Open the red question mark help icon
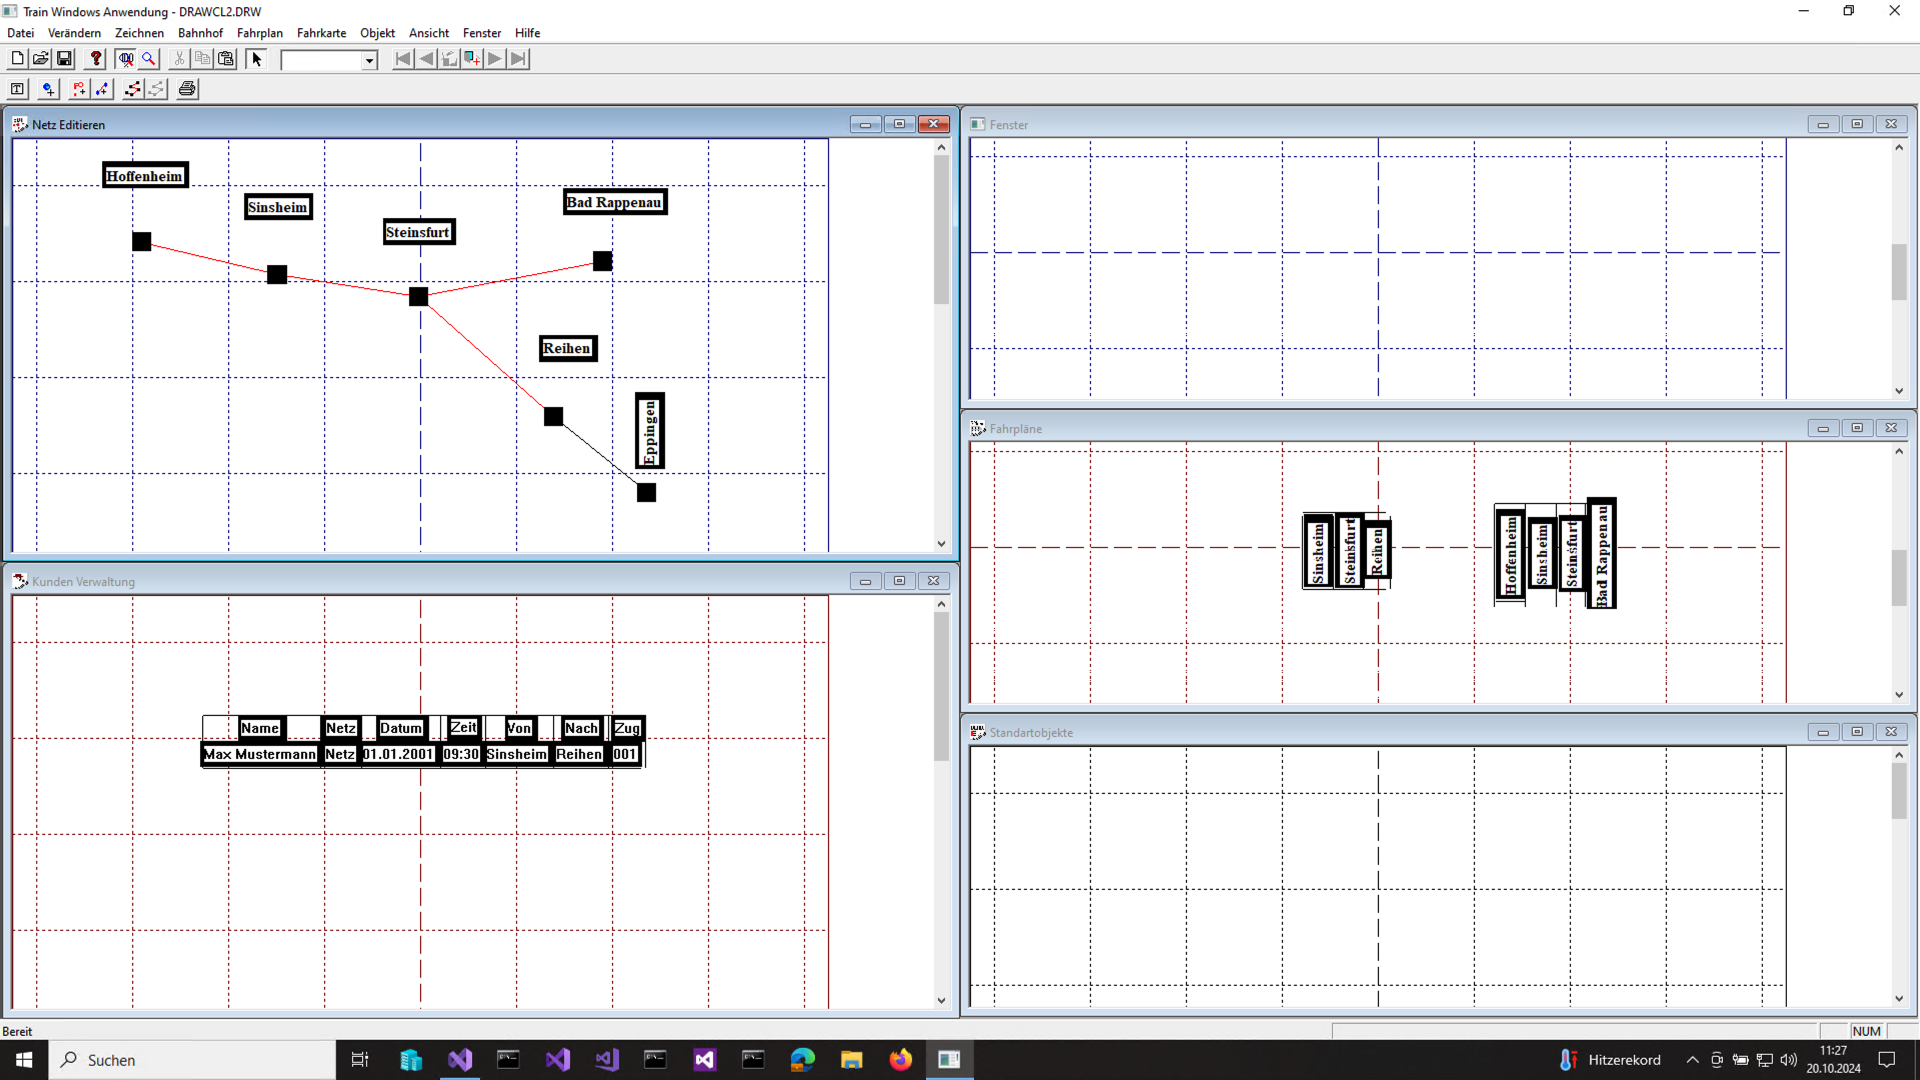Screen dimensions: 1920x1080 click(96, 59)
